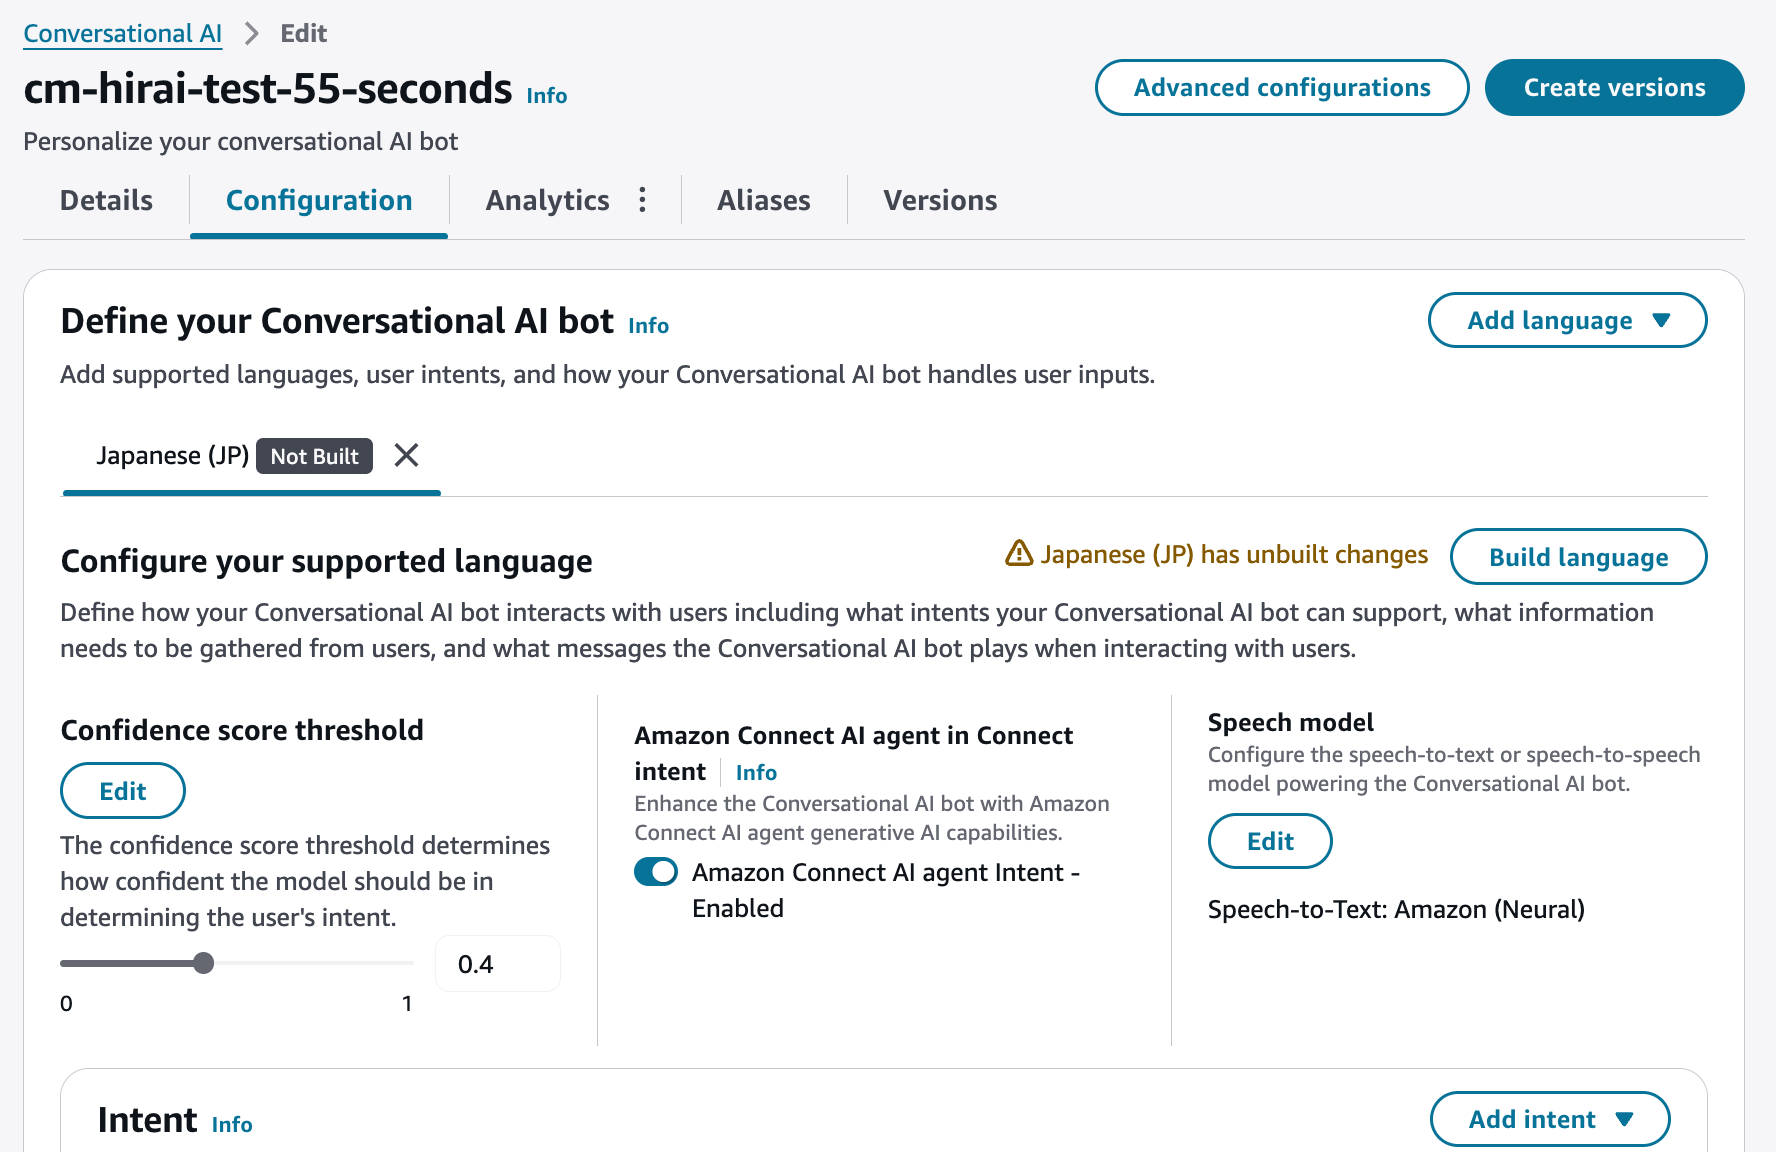Disable the Amazon Connect AI agent Intent toggle
The height and width of the screenshot is (1152, 1776).
pos(656,872)
